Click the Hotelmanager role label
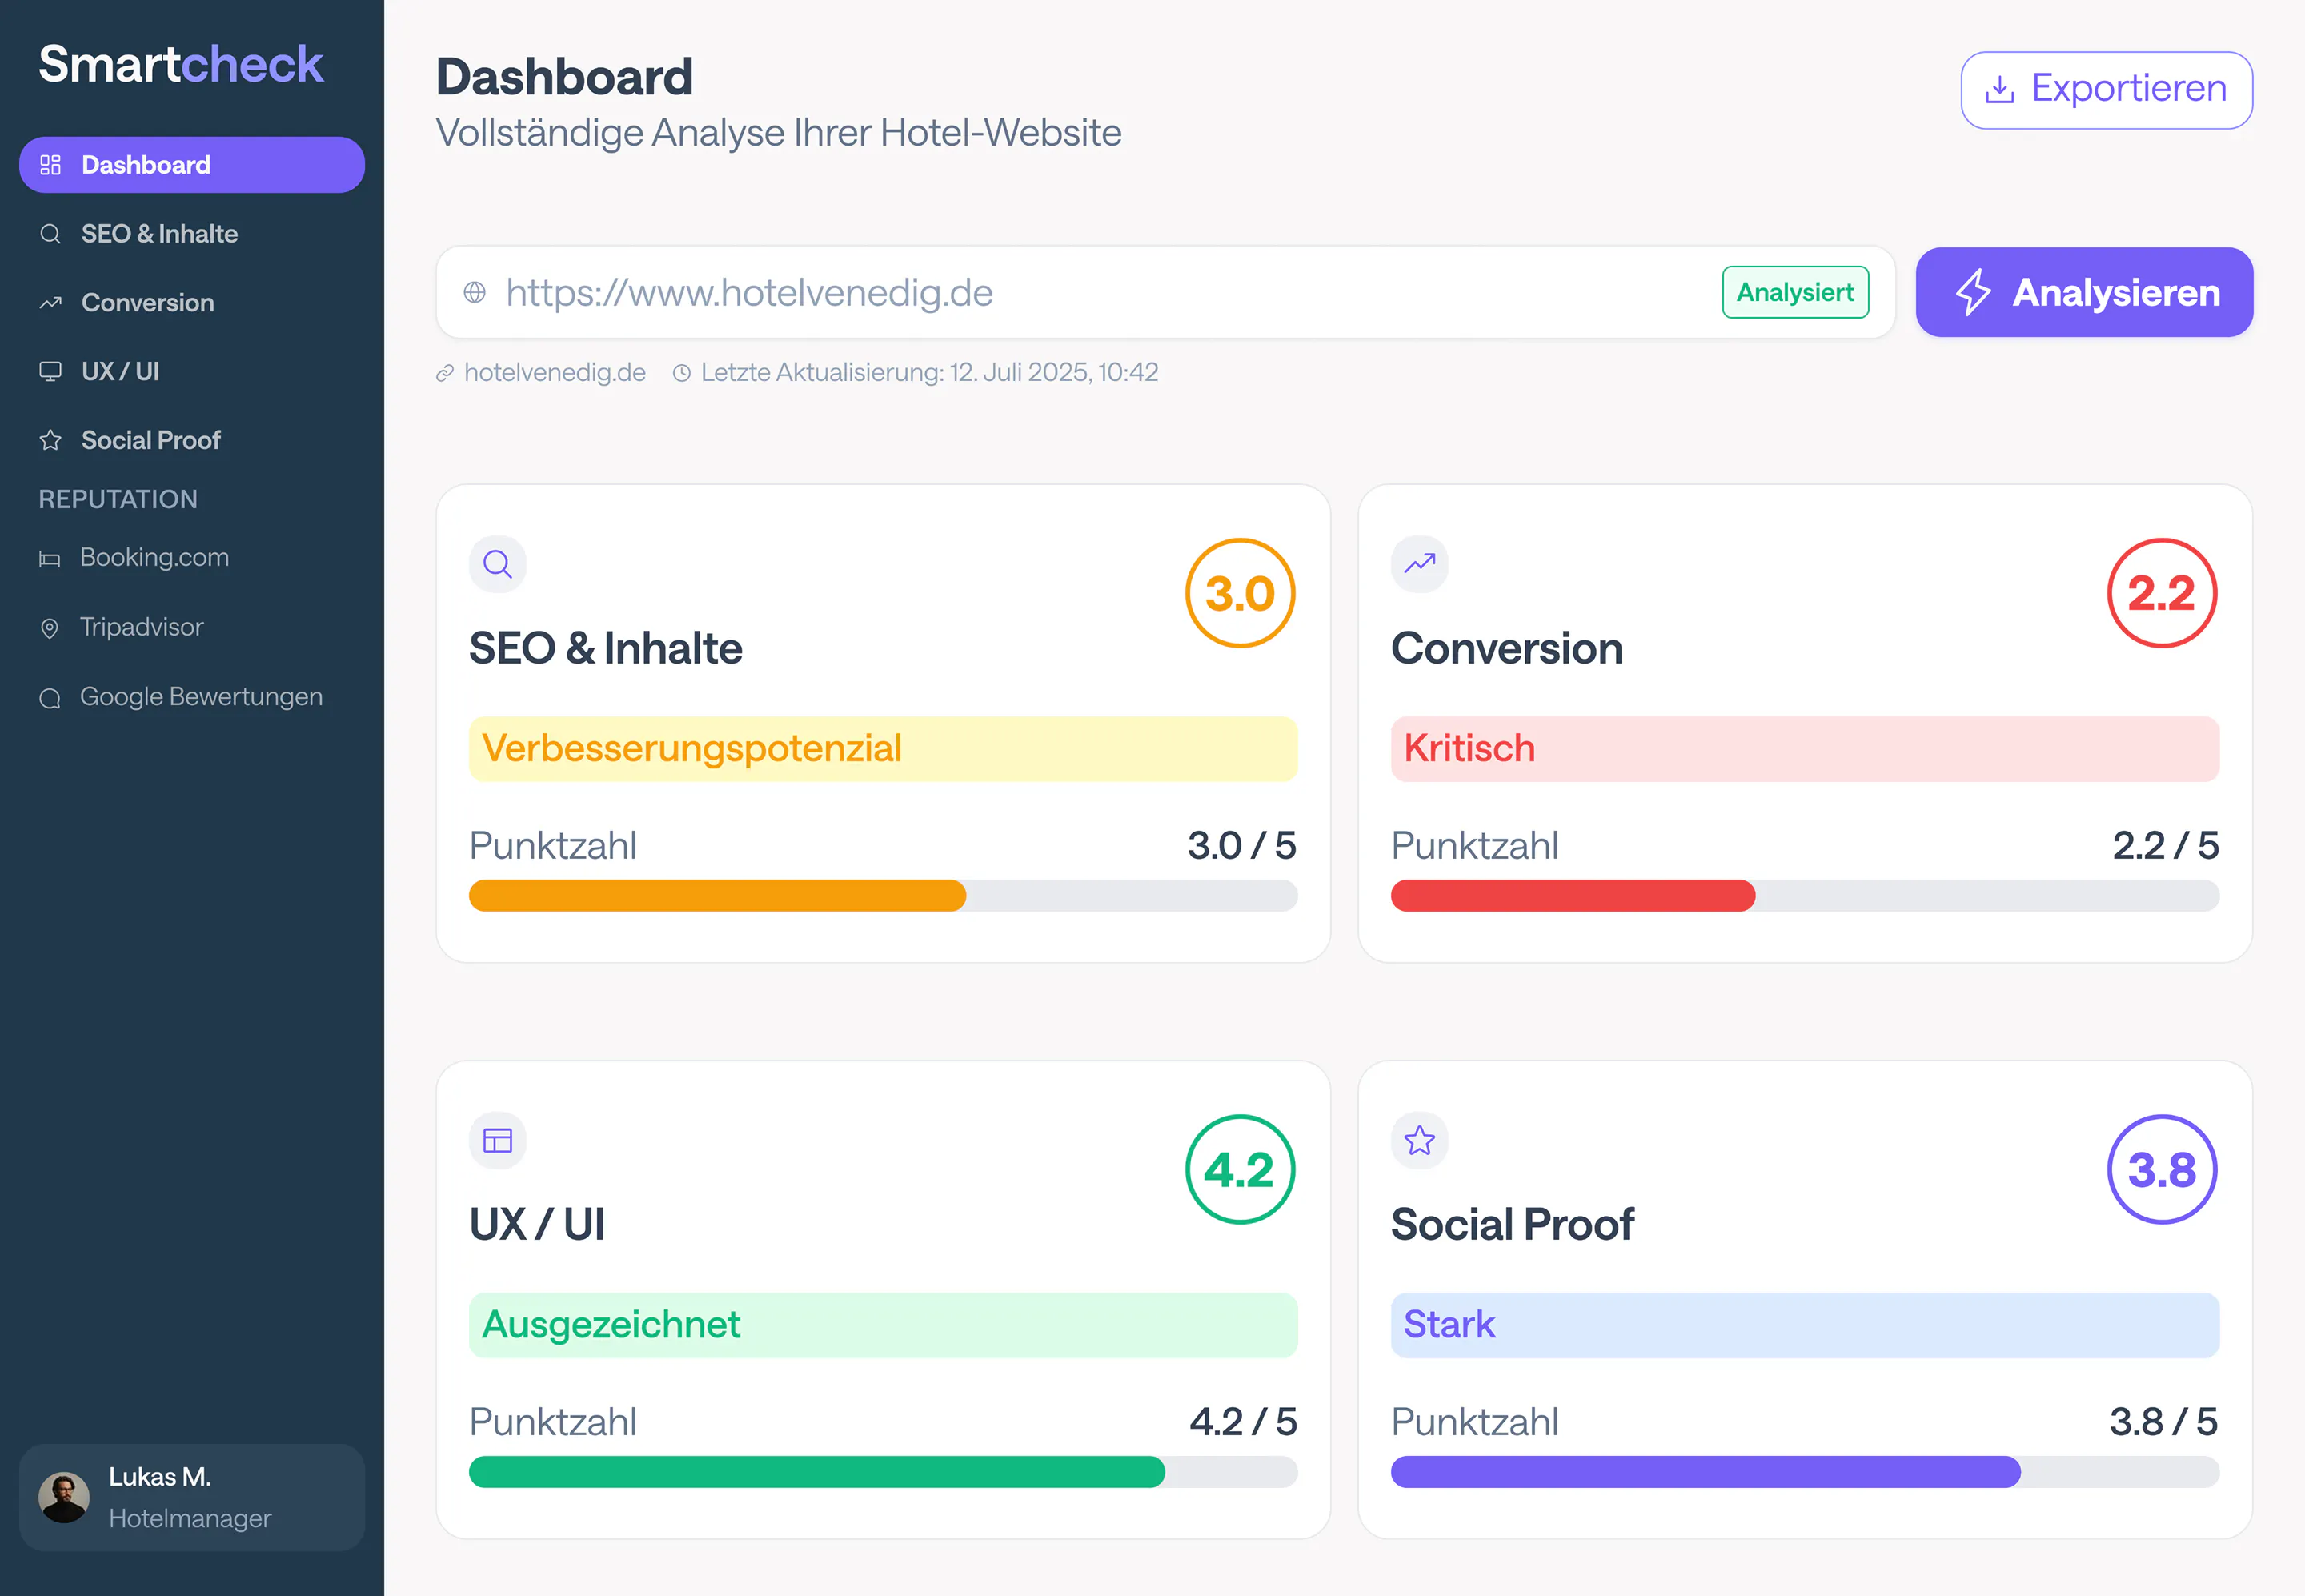The image size is (2305, 1596). click(x=190, y=1518)
